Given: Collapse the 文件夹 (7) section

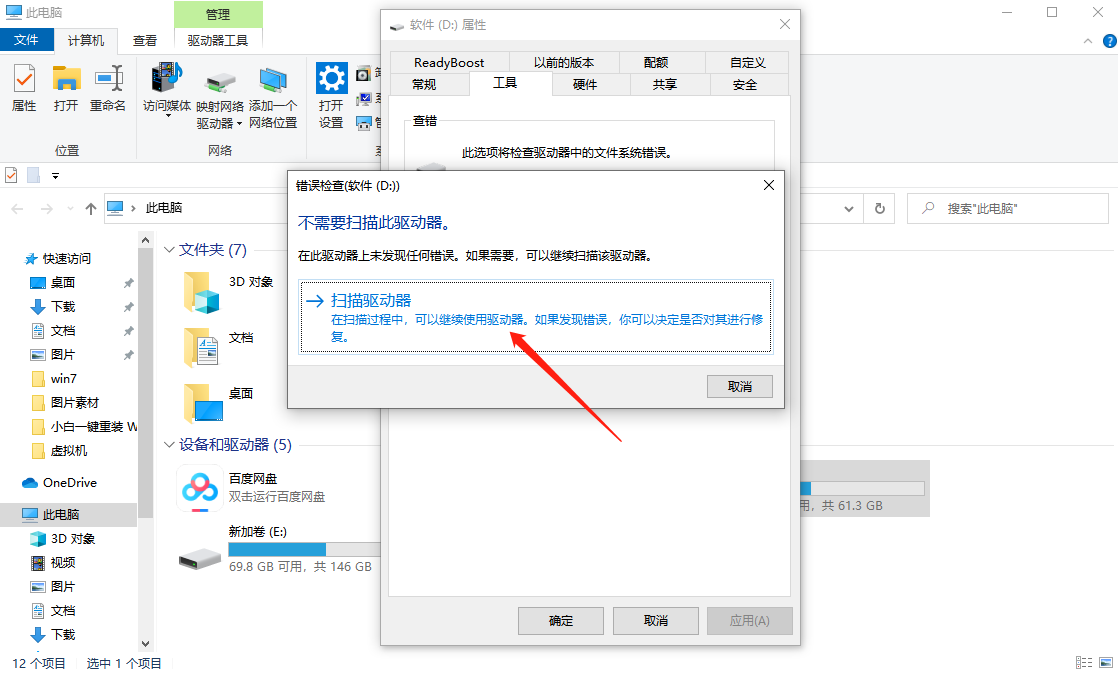Looking at the screenshot, I should tap(168, 250).
